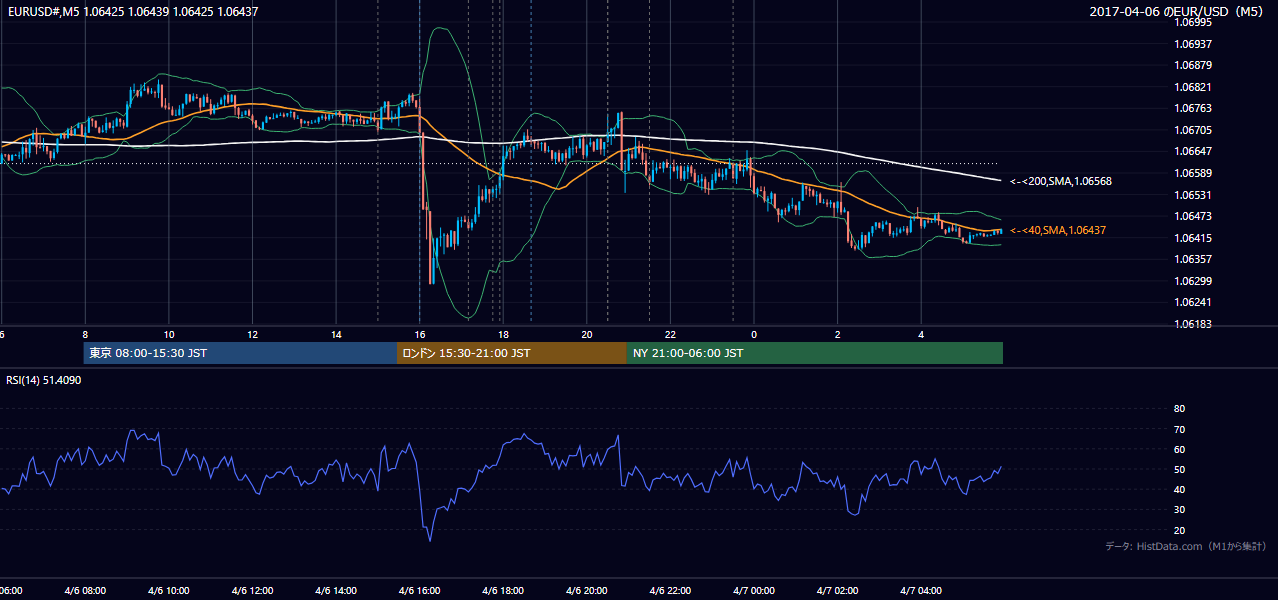The image size is (1278, 600).
Task: Click the 4/6 14:00 time axis label
Action: pyautogui.click(x=336, y=591)
